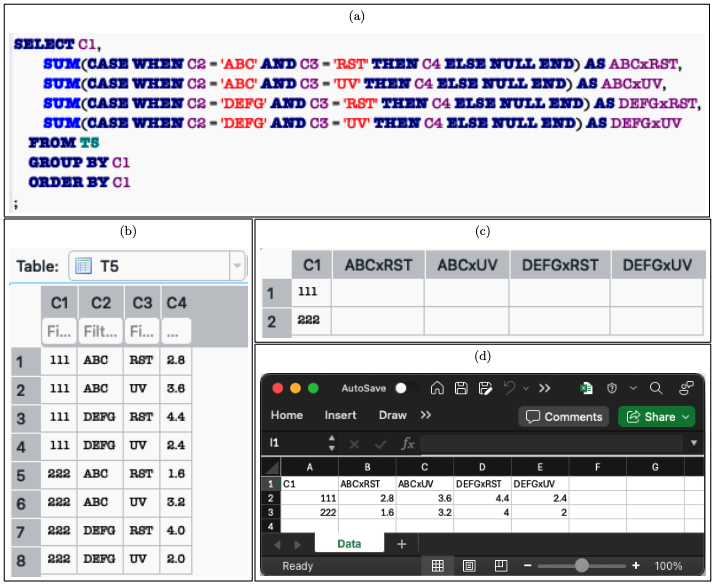The width and height of the screenshot is (717, 586).
Task: Select row 8 header in T5 table
Action: pos(26,560)
